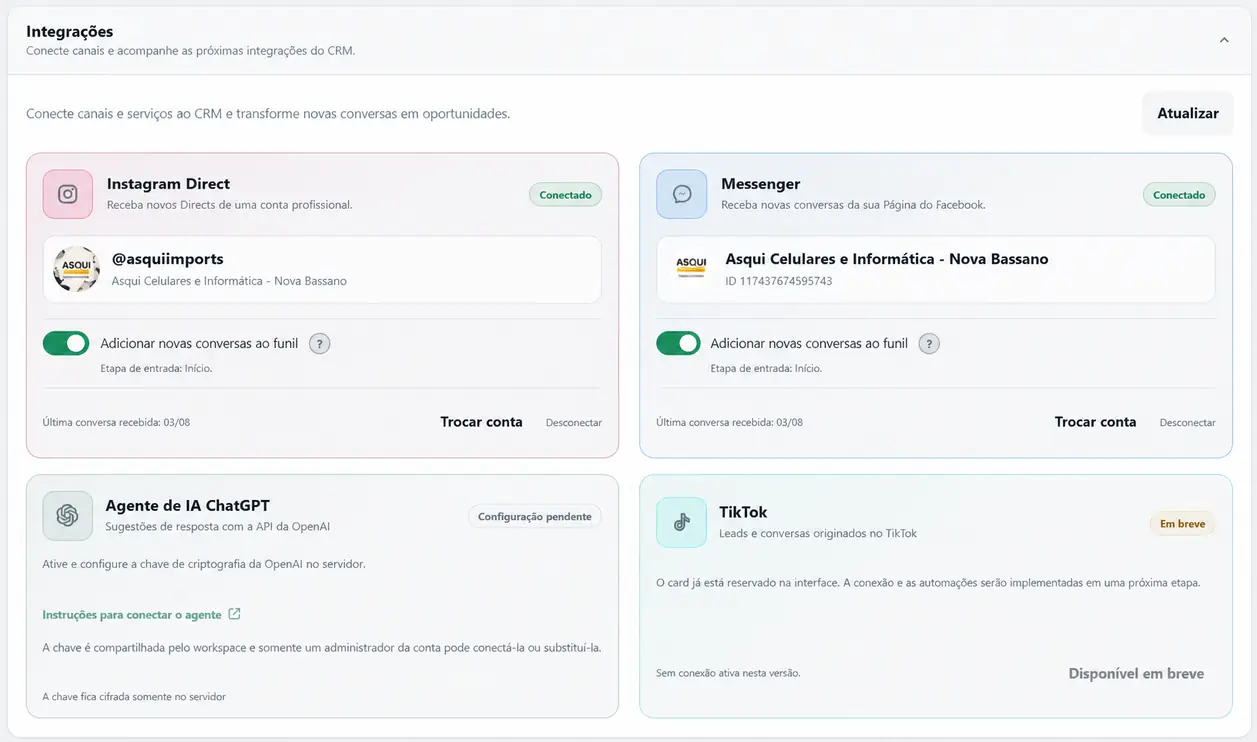Click Desconectar on the Instagram Direct card
The width and height of the screenshot is (1257, 742).
pyautogui.click(x=574, y=423)
